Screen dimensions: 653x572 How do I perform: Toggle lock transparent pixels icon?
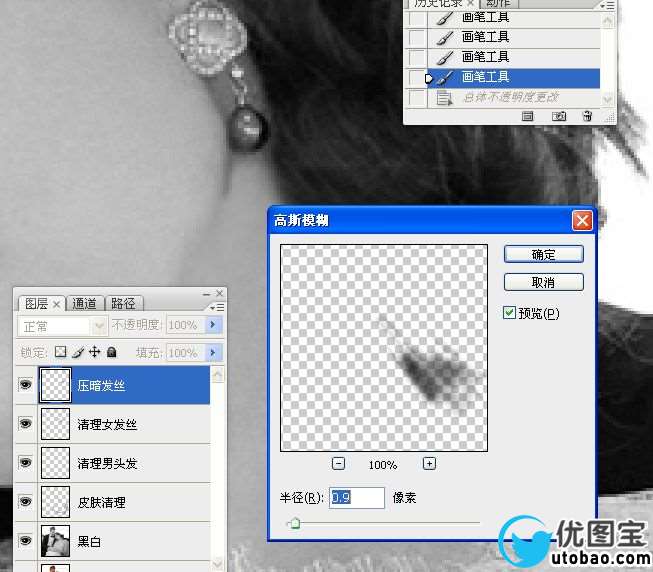coord(61,352)
